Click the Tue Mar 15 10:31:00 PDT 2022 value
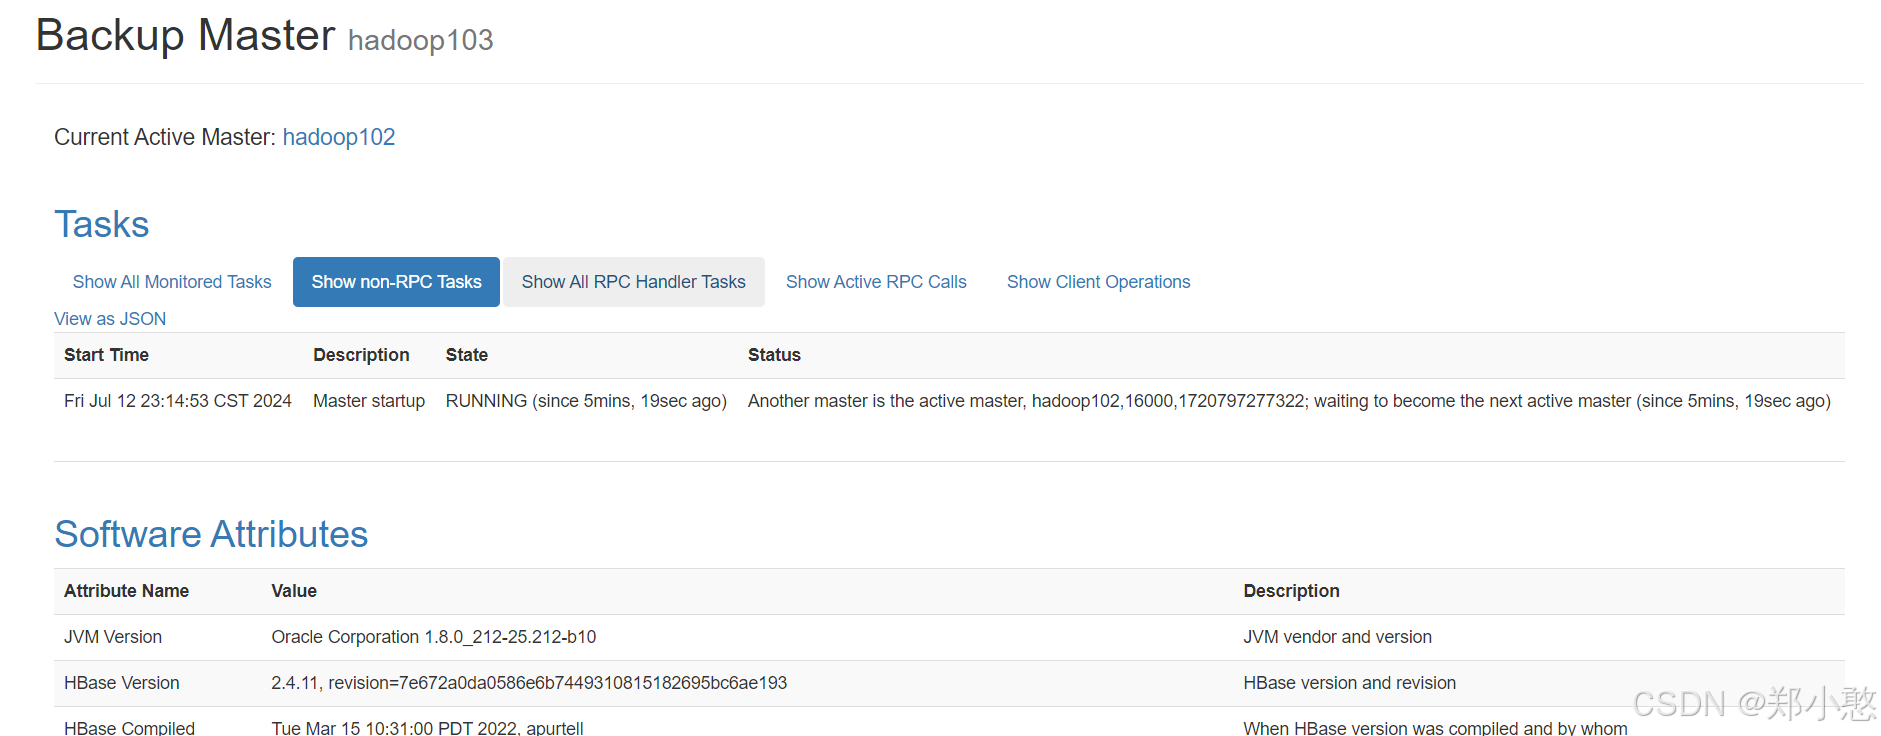The width and height of the screenshot is (1881, 736). 427,727
